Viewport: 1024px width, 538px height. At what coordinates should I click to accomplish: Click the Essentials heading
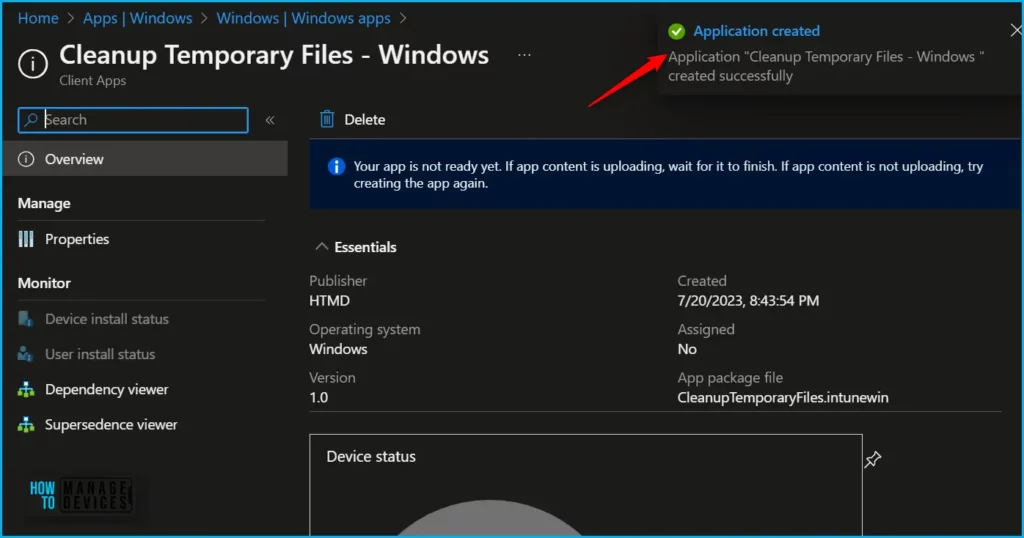pyautogui.click(x=365, y=247)
